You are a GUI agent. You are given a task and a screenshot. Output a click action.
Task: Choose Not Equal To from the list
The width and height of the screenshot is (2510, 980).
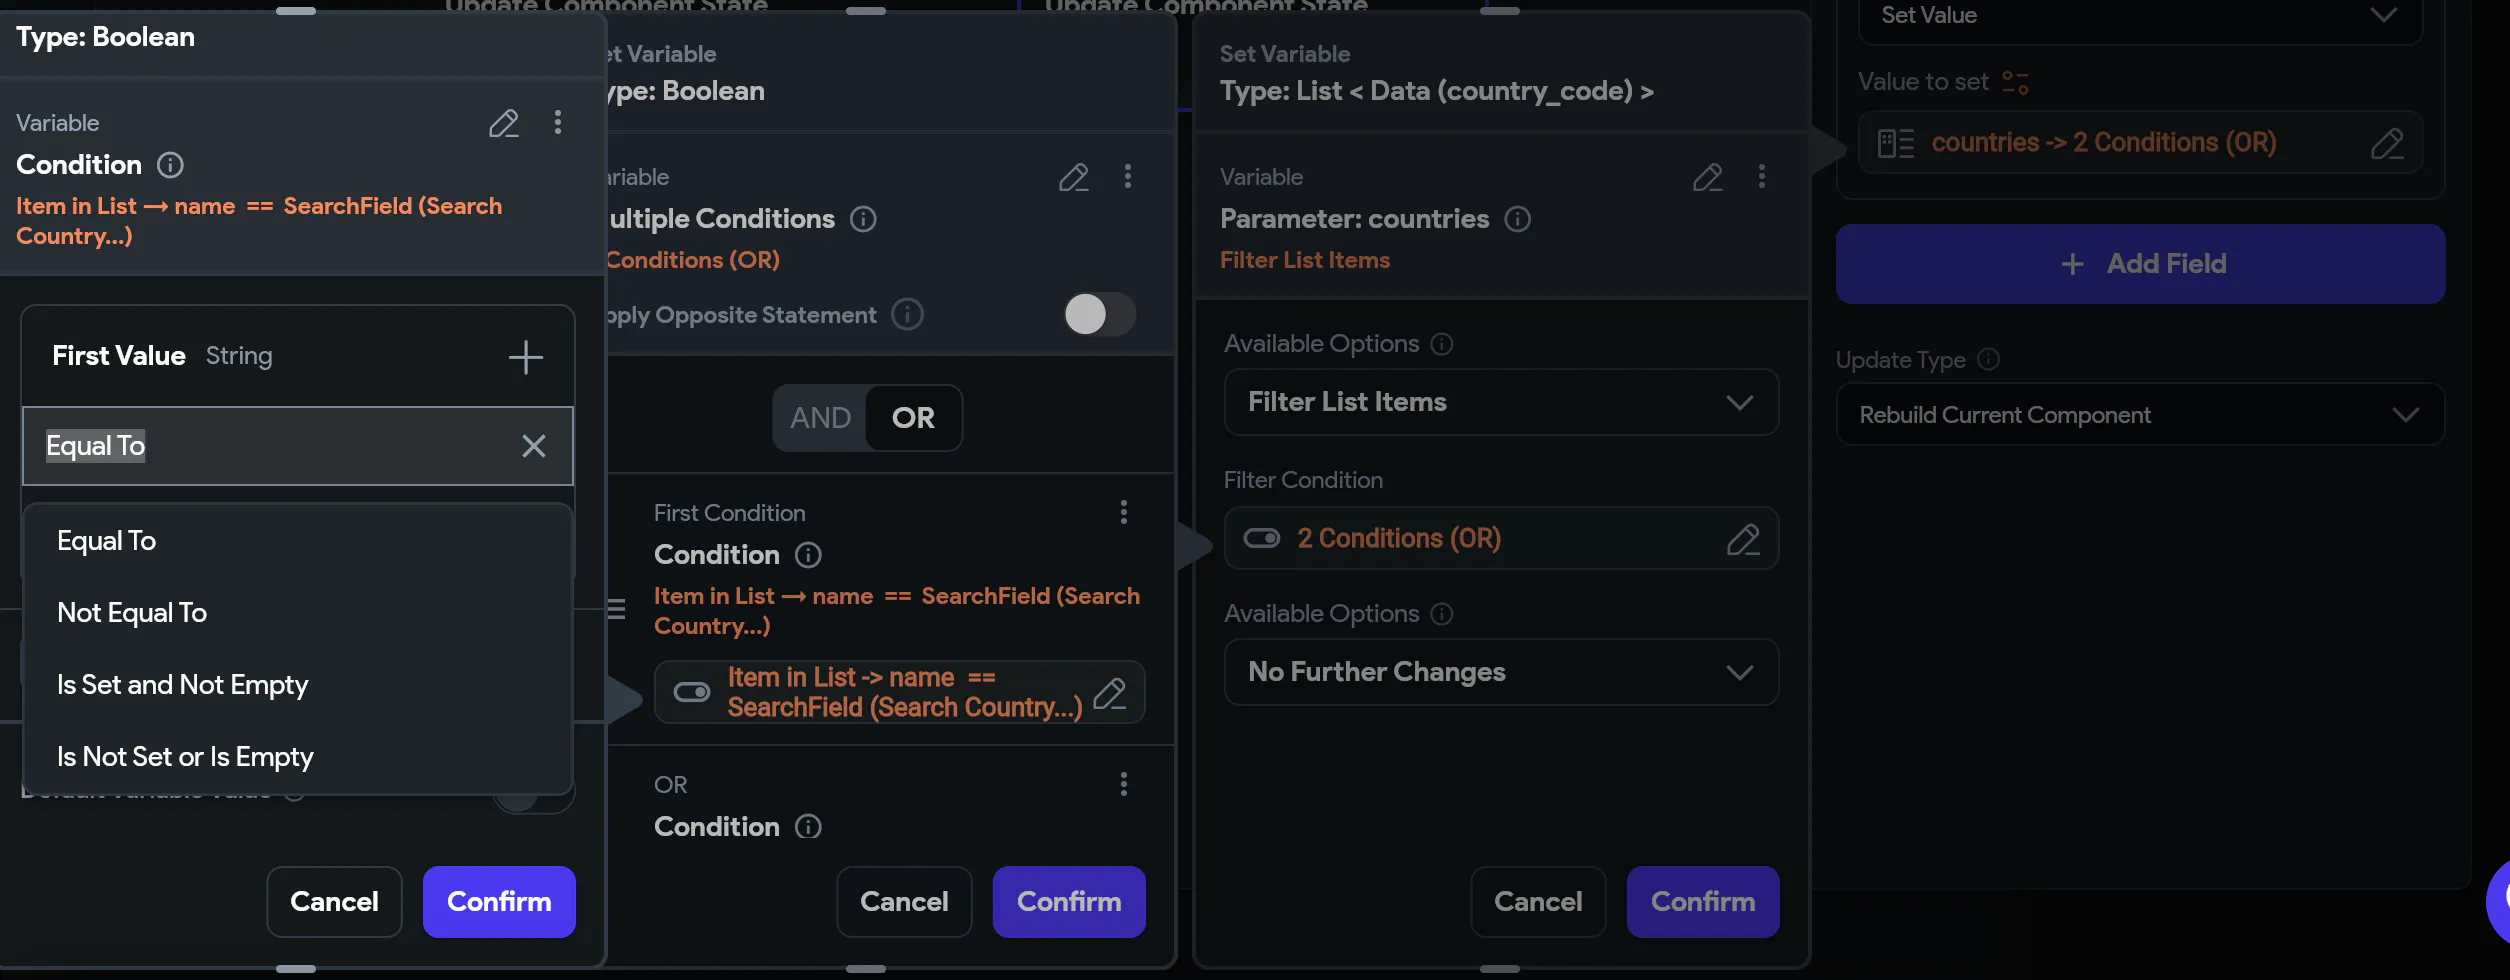point(132,613)
